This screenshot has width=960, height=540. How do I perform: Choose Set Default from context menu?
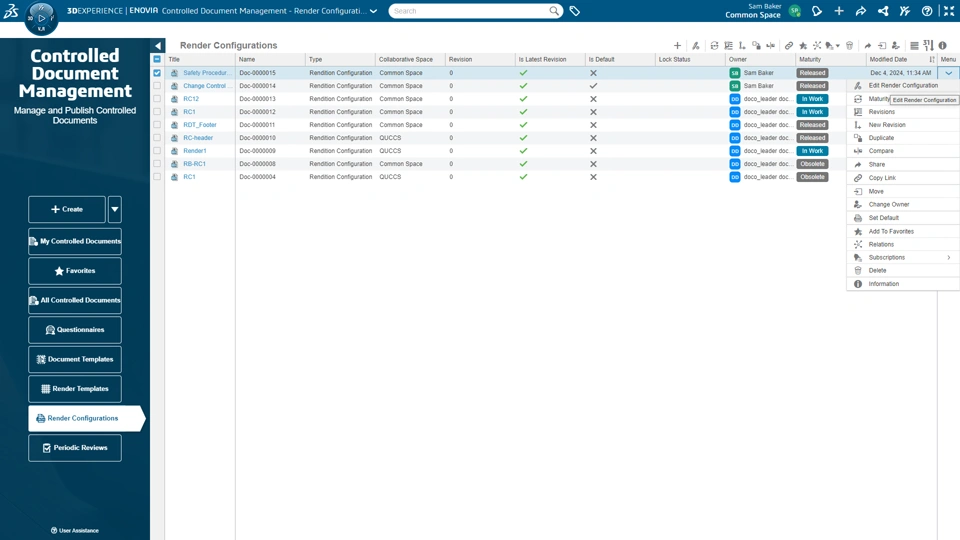[x=903, y=218]
